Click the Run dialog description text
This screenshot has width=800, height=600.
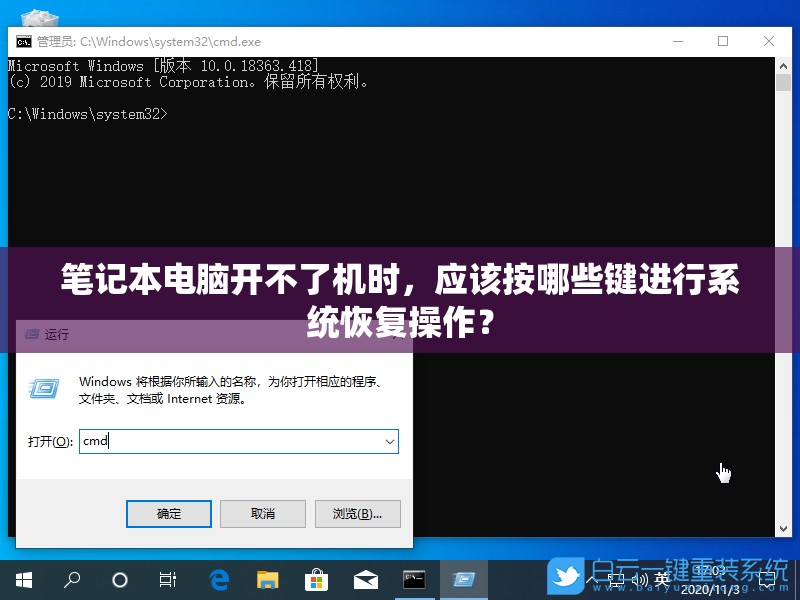(231, 390)
